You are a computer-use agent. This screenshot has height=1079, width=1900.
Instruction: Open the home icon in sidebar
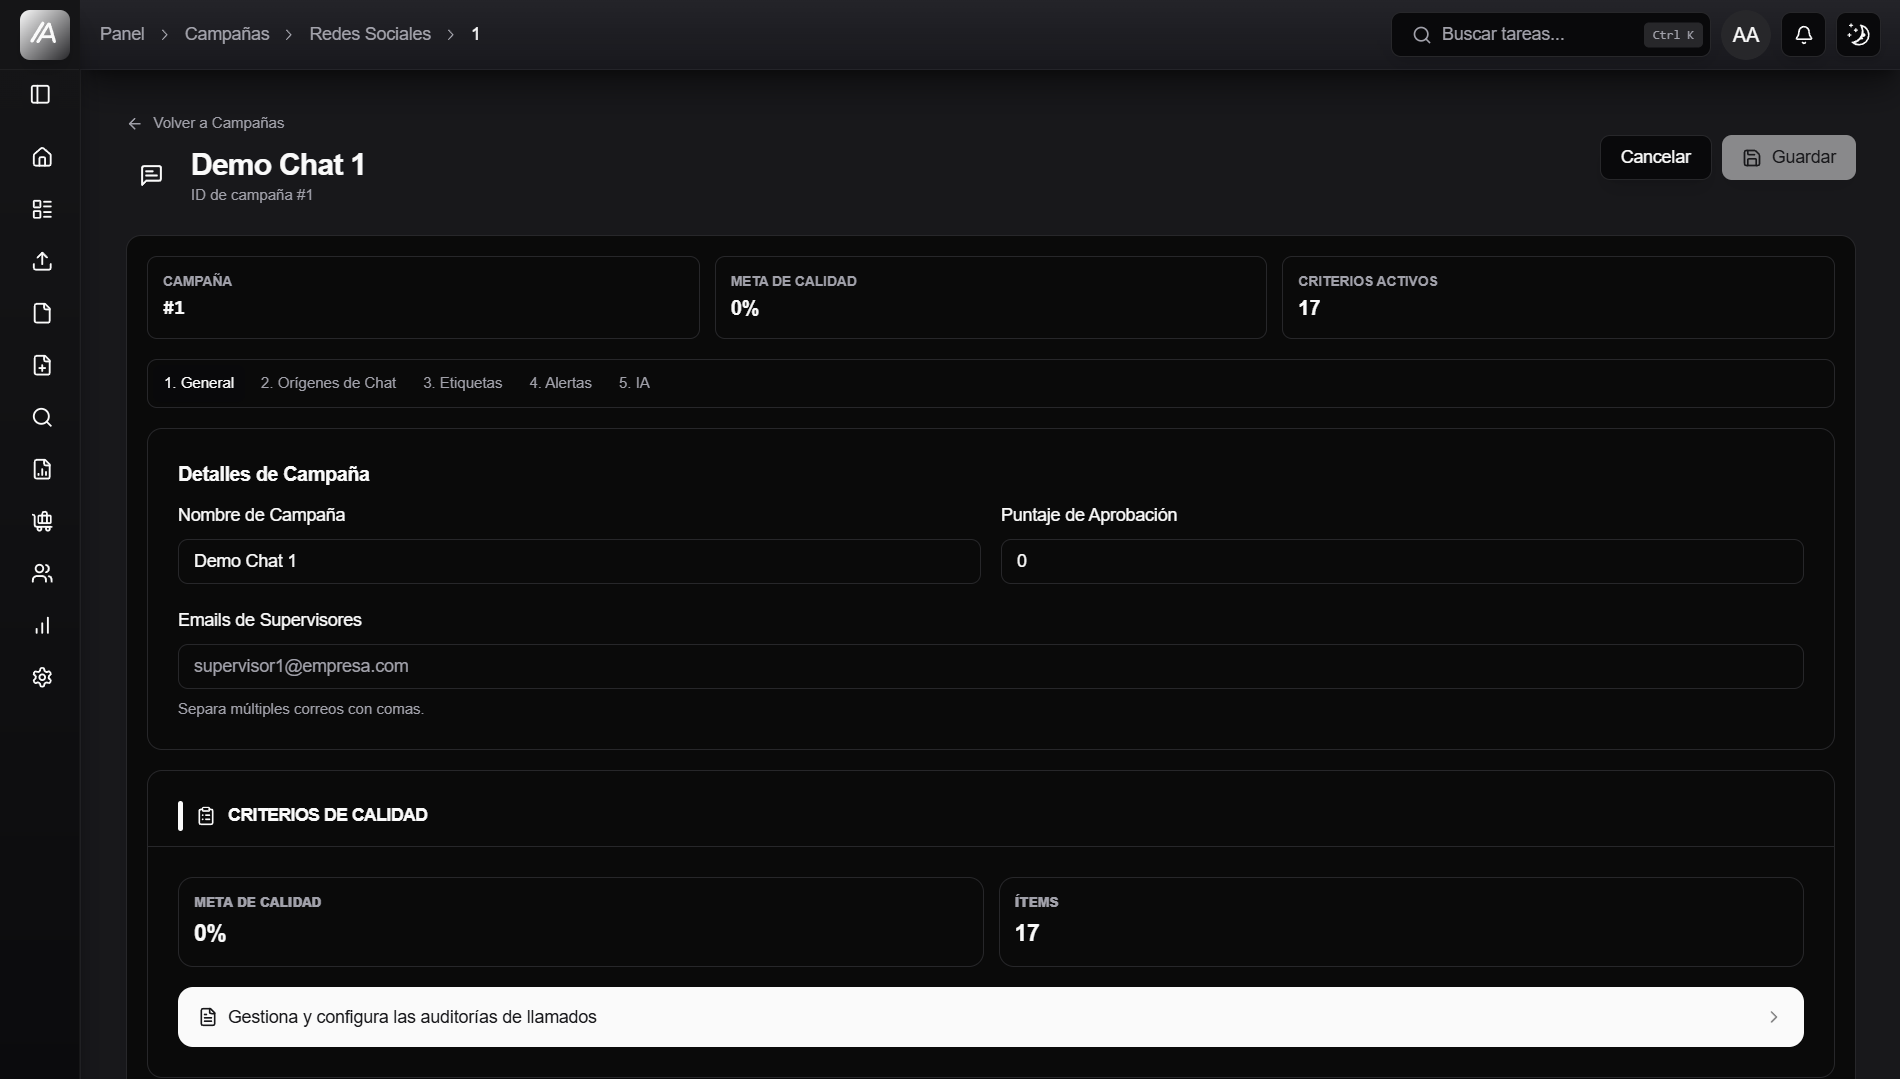(42, 157)
